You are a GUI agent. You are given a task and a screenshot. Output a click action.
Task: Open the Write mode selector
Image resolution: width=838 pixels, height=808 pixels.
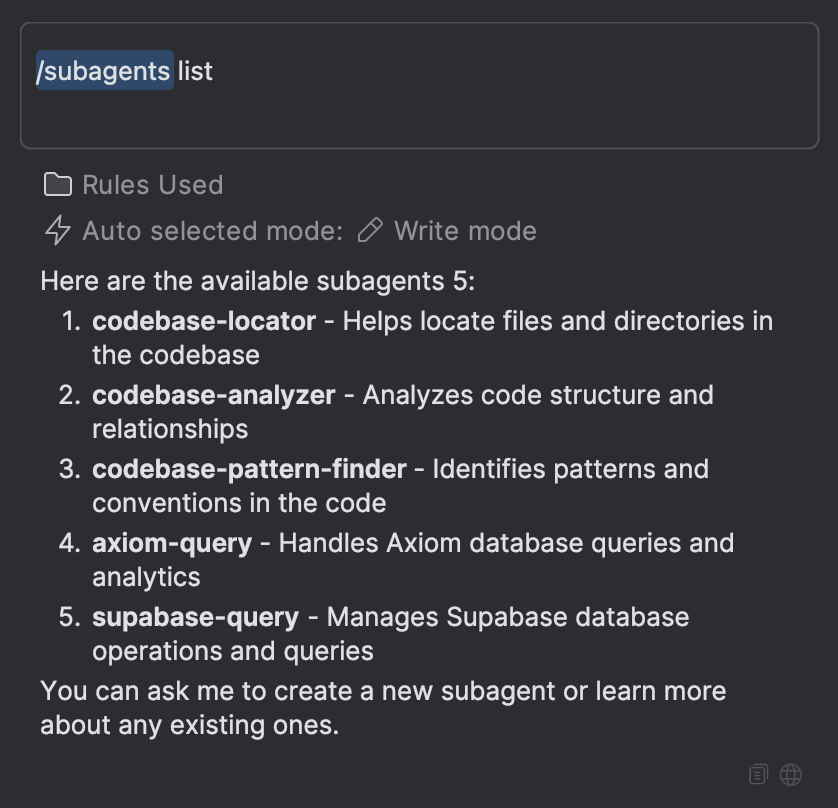pos(465,231)
